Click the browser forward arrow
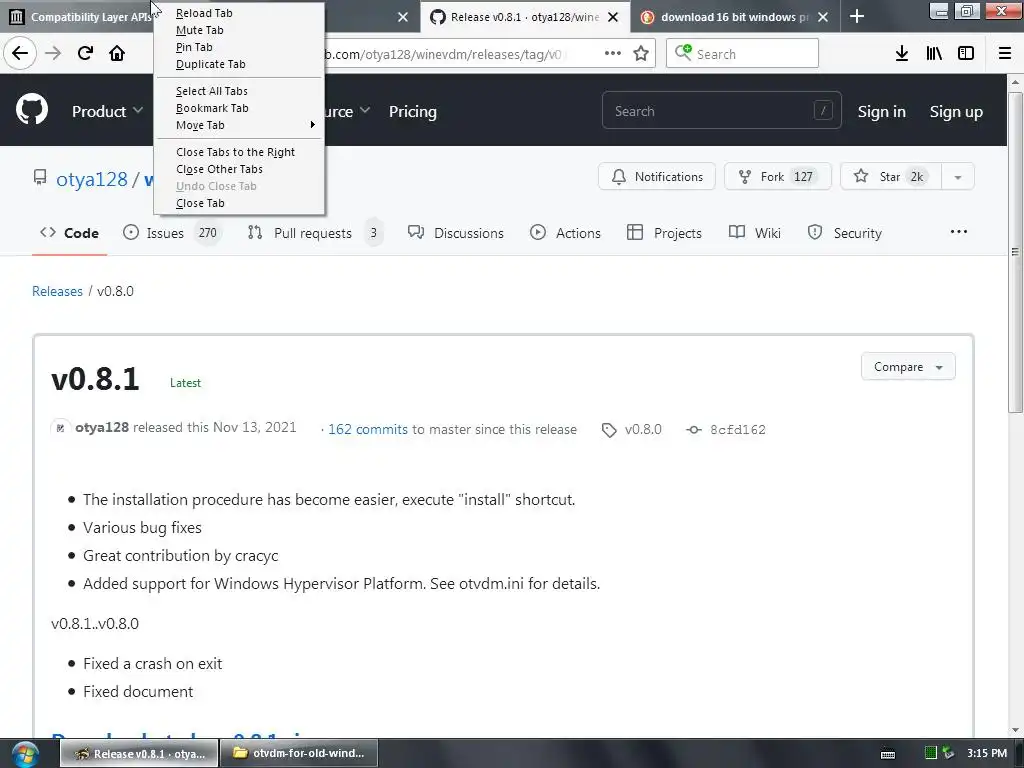1024x768 pixels. [x=53, y=53]
